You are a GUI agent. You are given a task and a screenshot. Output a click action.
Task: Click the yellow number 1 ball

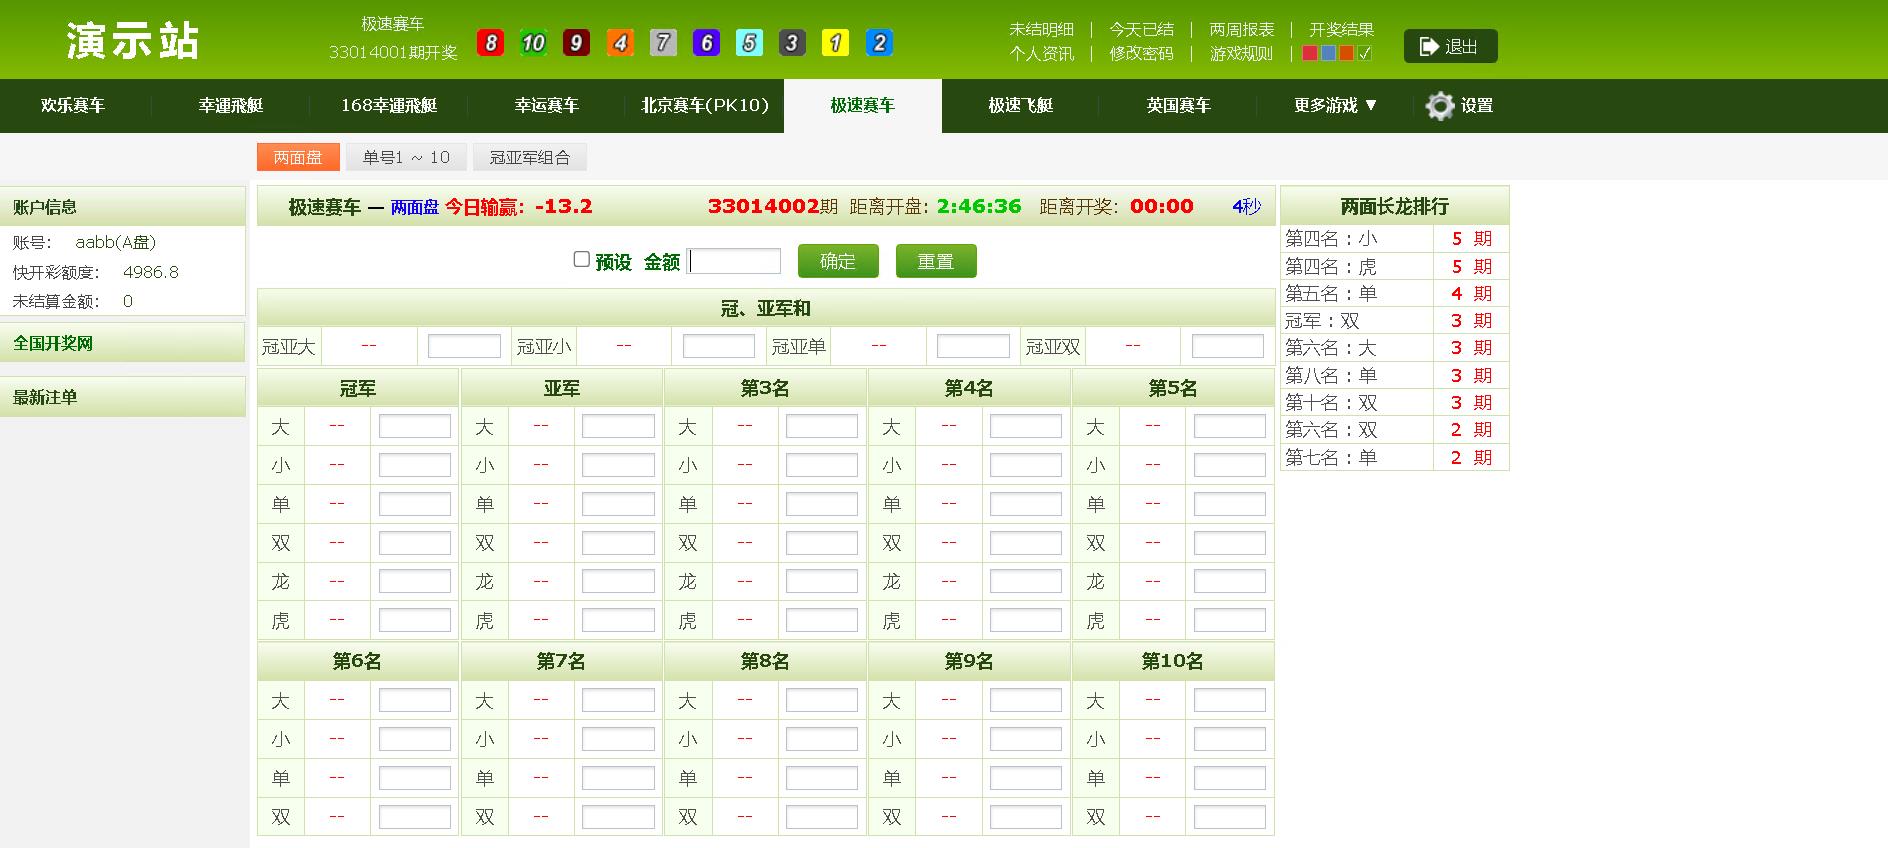(x=835, y=43)
